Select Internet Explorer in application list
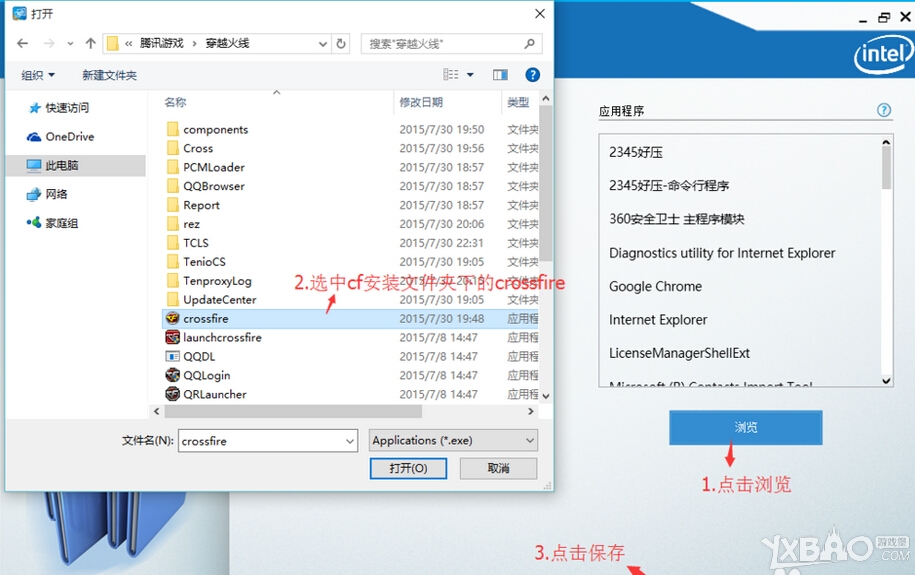This screenshot has width=915, height=575. 658,319
